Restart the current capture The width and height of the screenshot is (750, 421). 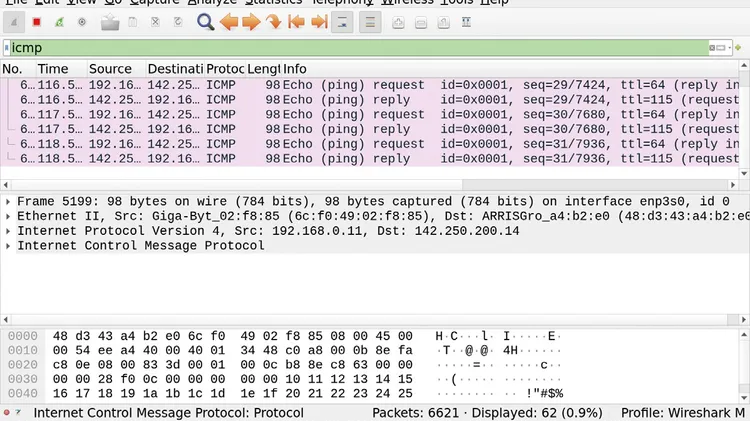pos(59,22)
